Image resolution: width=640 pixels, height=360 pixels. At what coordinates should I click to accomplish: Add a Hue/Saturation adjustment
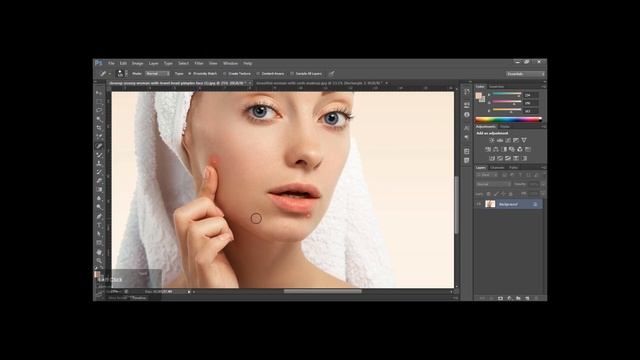click(x=488, y=149)
